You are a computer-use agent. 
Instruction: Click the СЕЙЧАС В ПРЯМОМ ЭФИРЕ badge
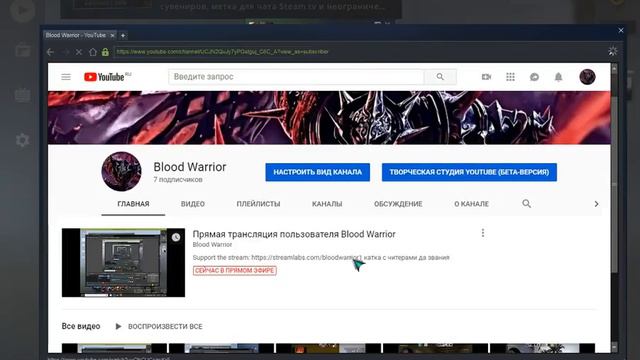pyautogui.click(x=235, y=271)
